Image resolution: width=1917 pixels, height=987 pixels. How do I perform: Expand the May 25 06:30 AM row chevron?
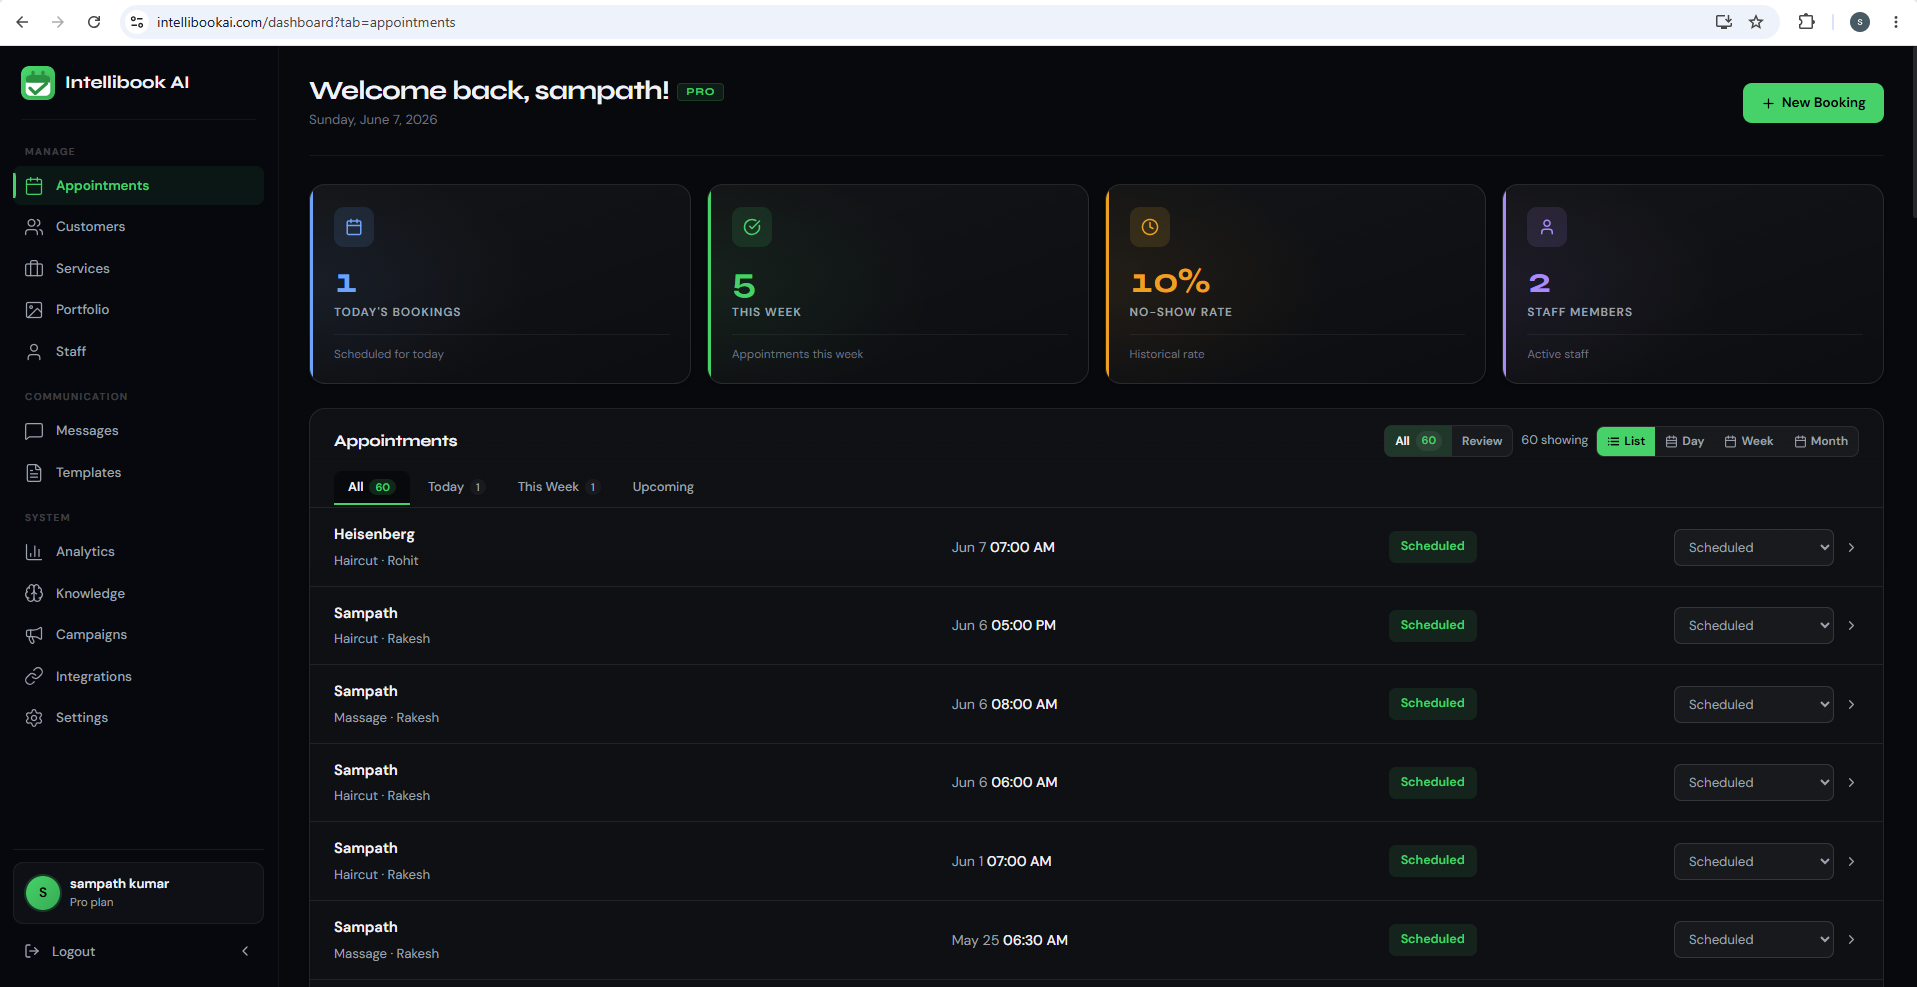coord(1852,940)
